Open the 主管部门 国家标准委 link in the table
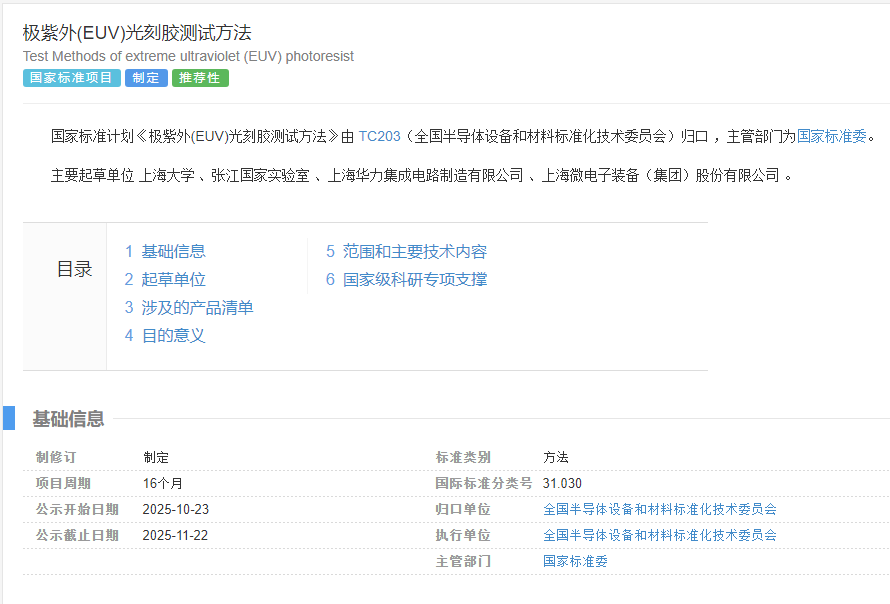Screen dimensions: 890x604 click(x=575, y=561)
